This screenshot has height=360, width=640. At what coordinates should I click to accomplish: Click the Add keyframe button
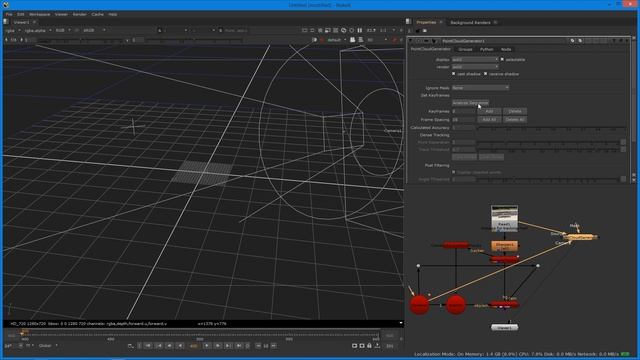[489, 111]
